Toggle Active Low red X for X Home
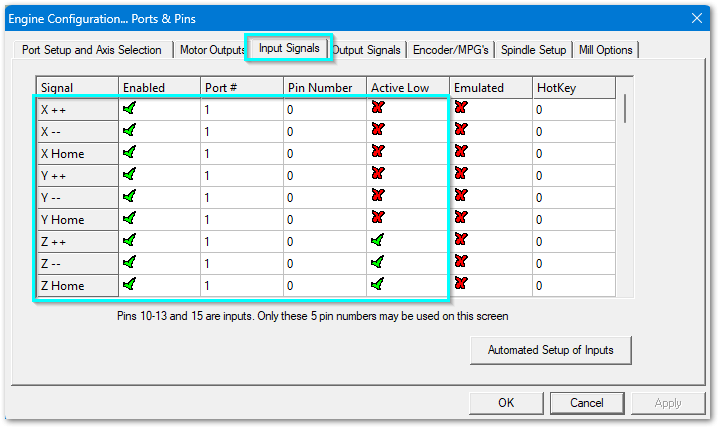The height and width of the screenshot is (428, 719). tap(376, 152)
